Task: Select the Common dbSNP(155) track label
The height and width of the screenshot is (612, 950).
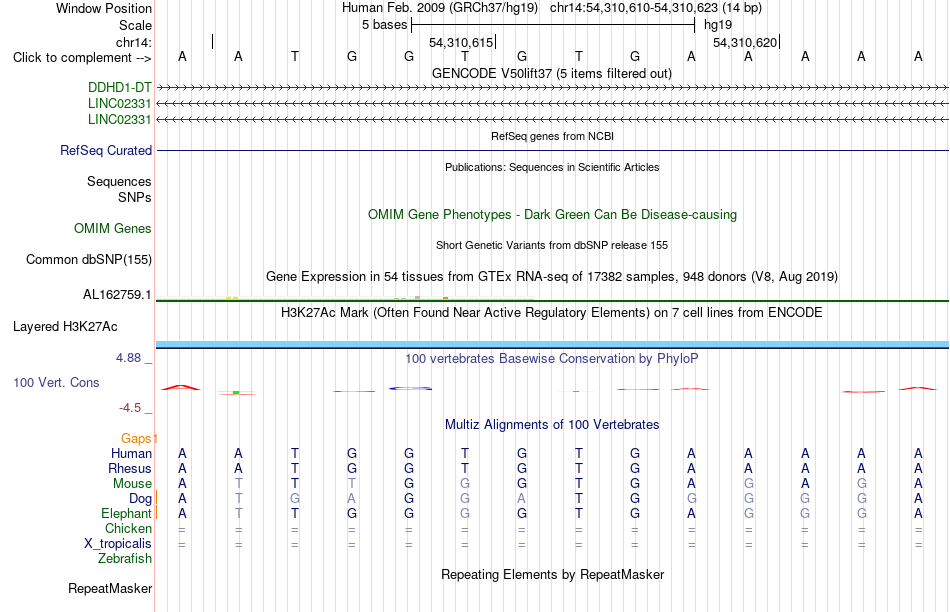Action: pyautogui.click(x=89, y=259)
